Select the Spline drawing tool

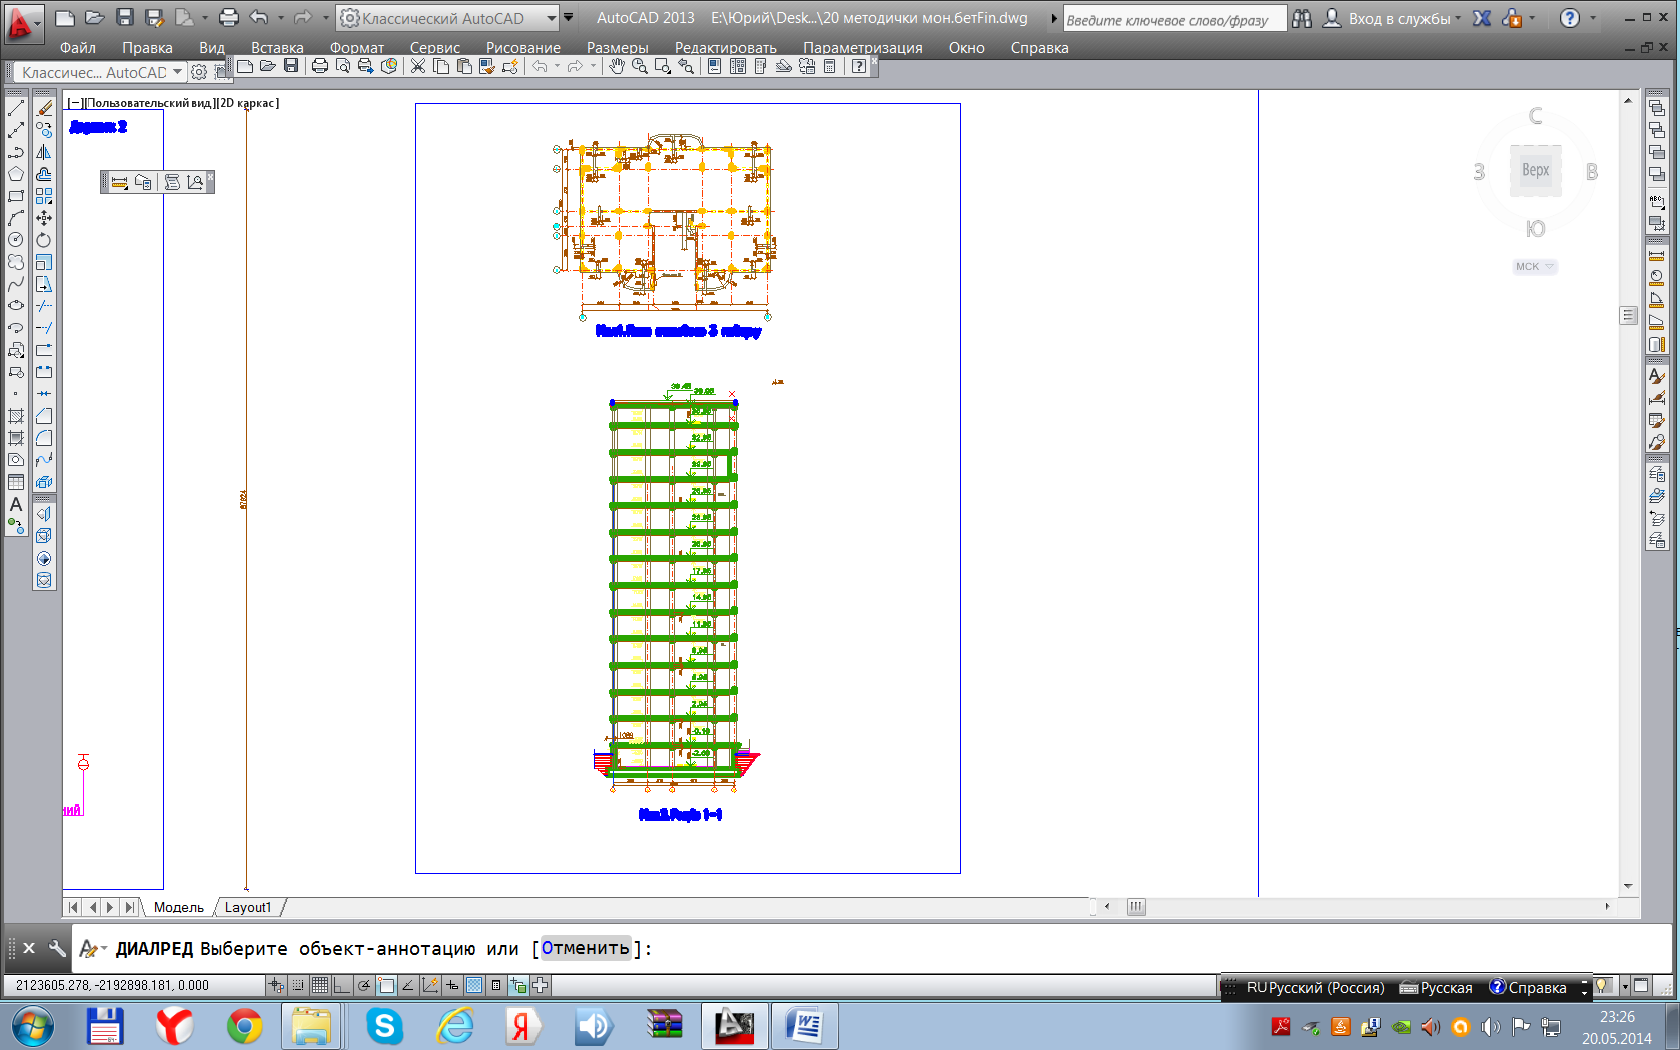[16, 284]
